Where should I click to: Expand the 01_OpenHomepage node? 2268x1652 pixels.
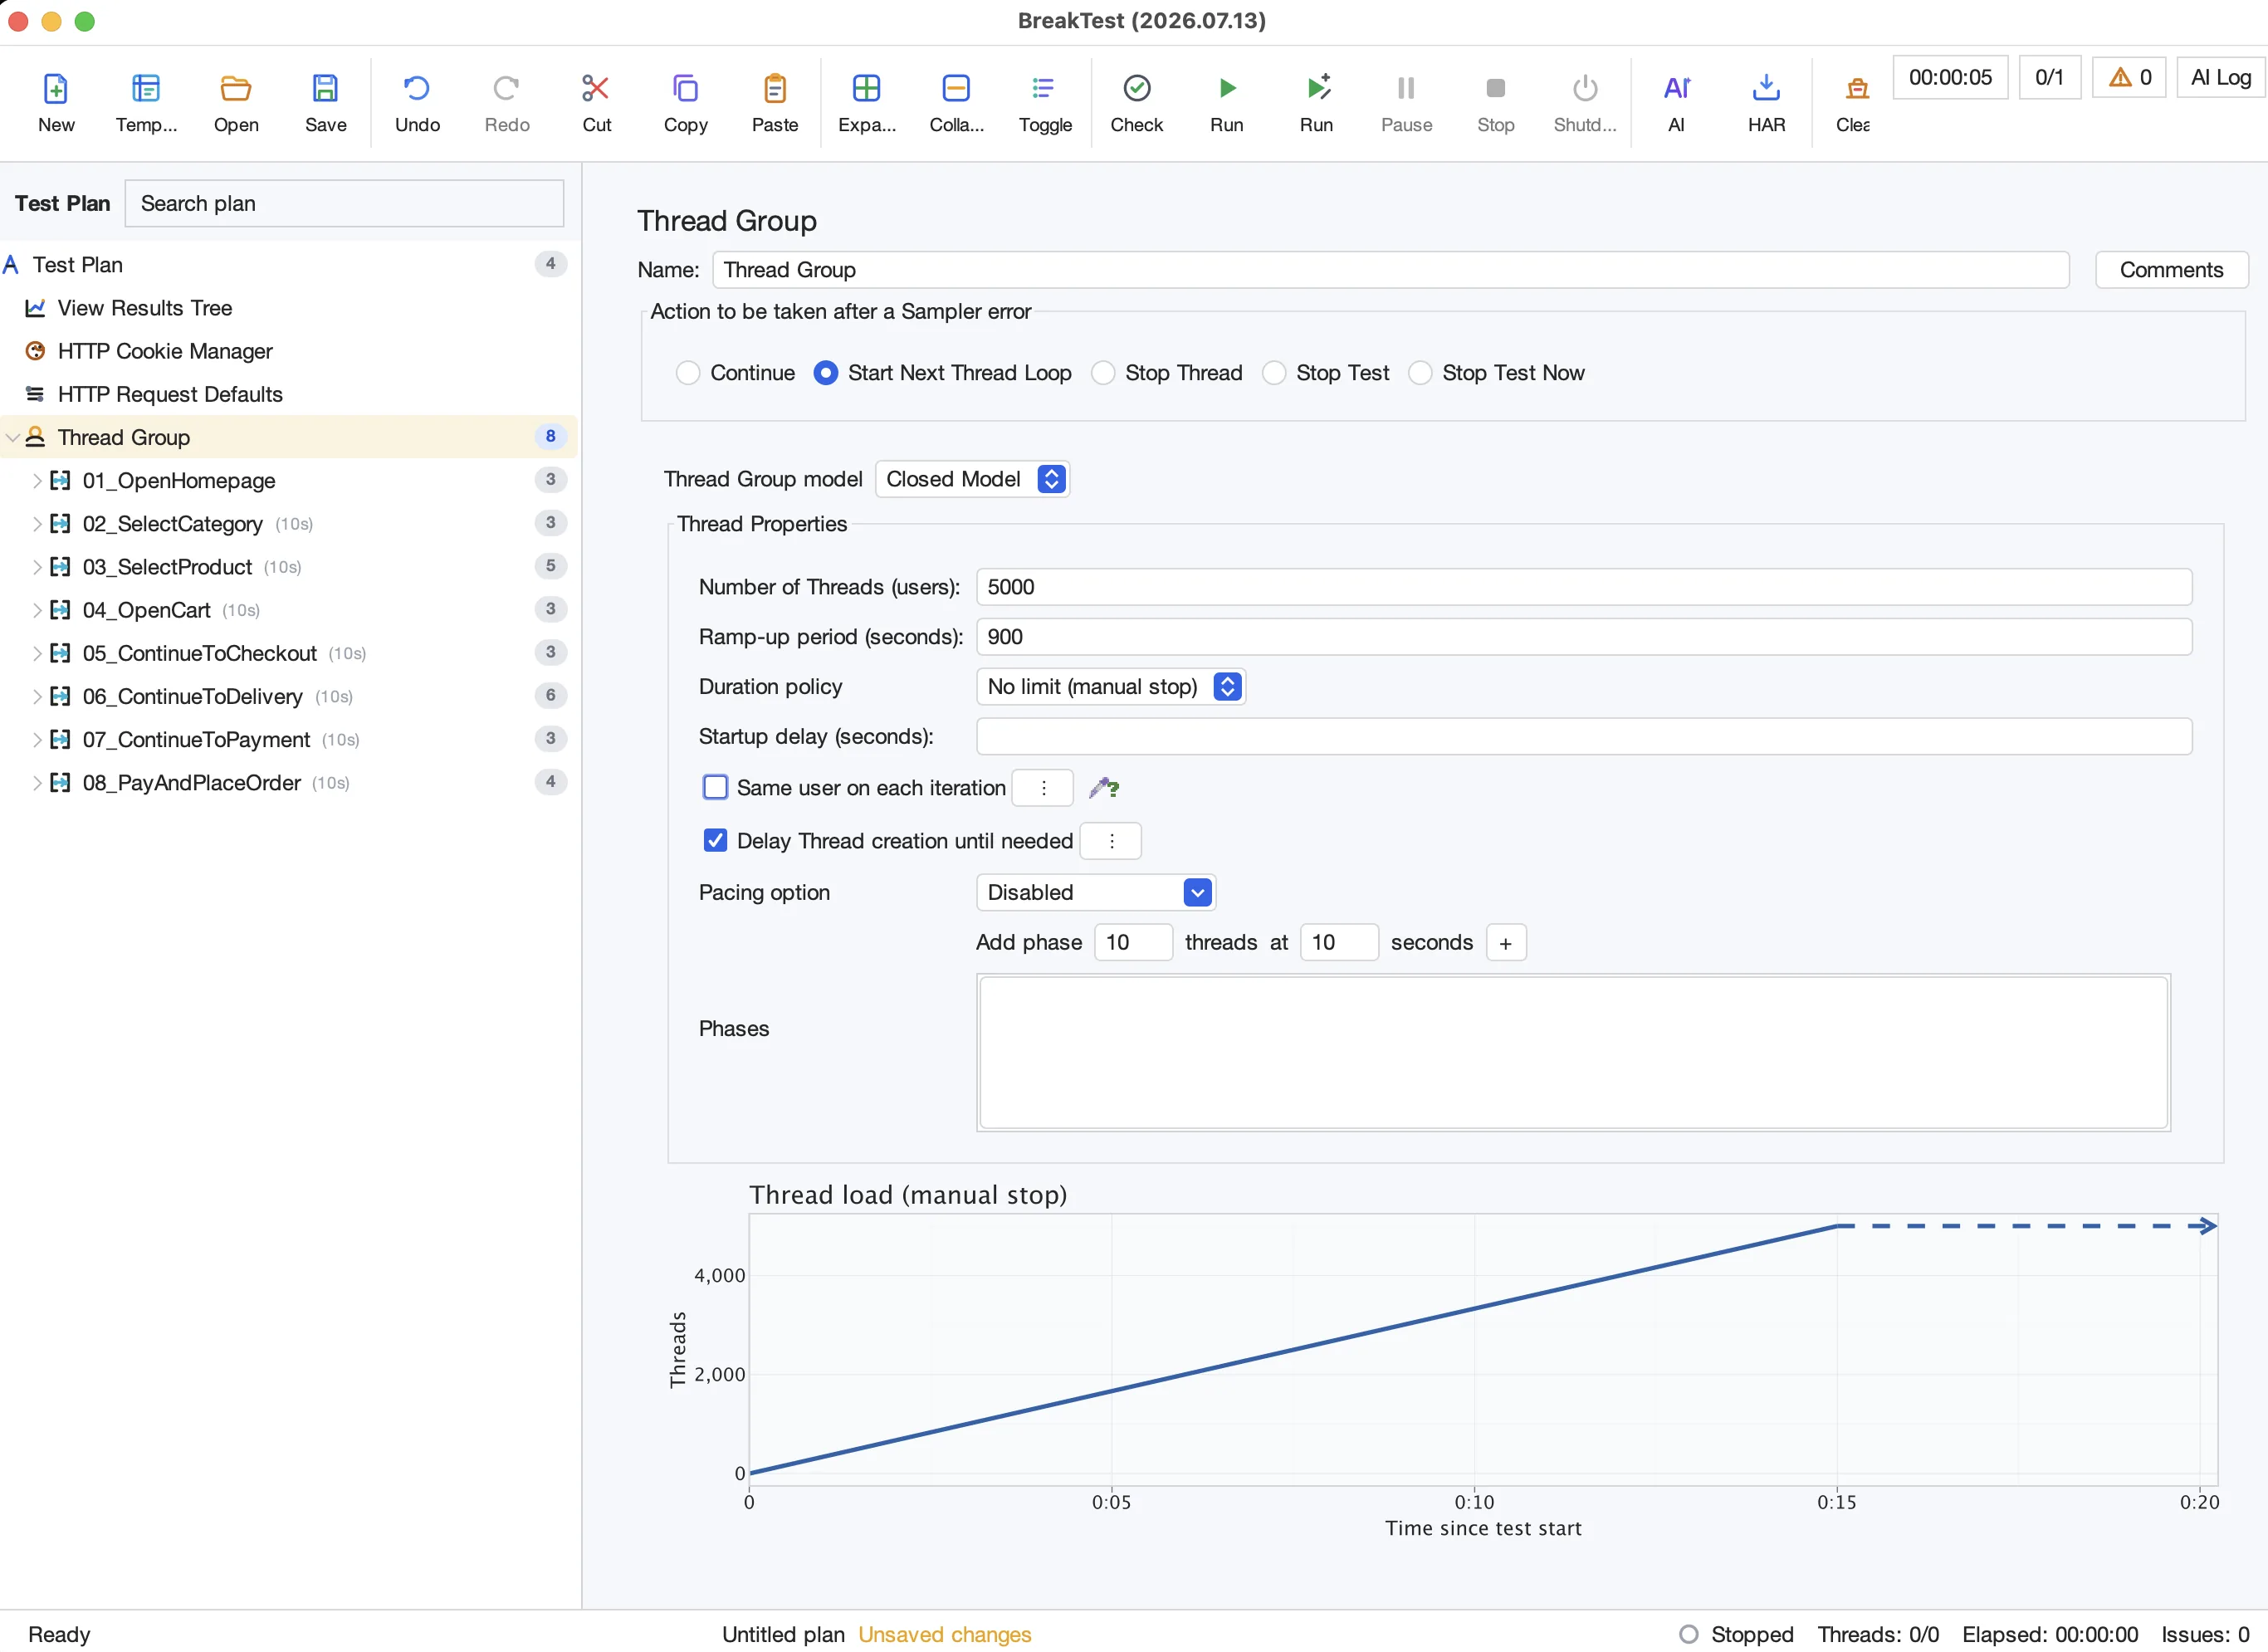37,481
